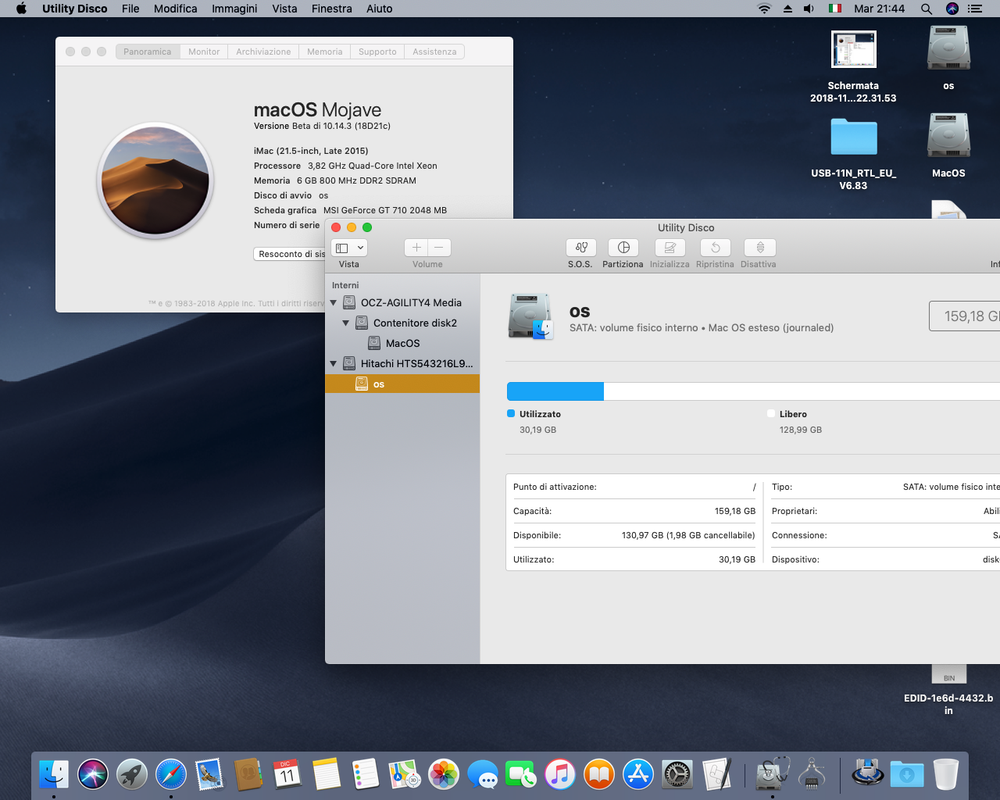Open Spotlight search magnifier

[927, 8]
